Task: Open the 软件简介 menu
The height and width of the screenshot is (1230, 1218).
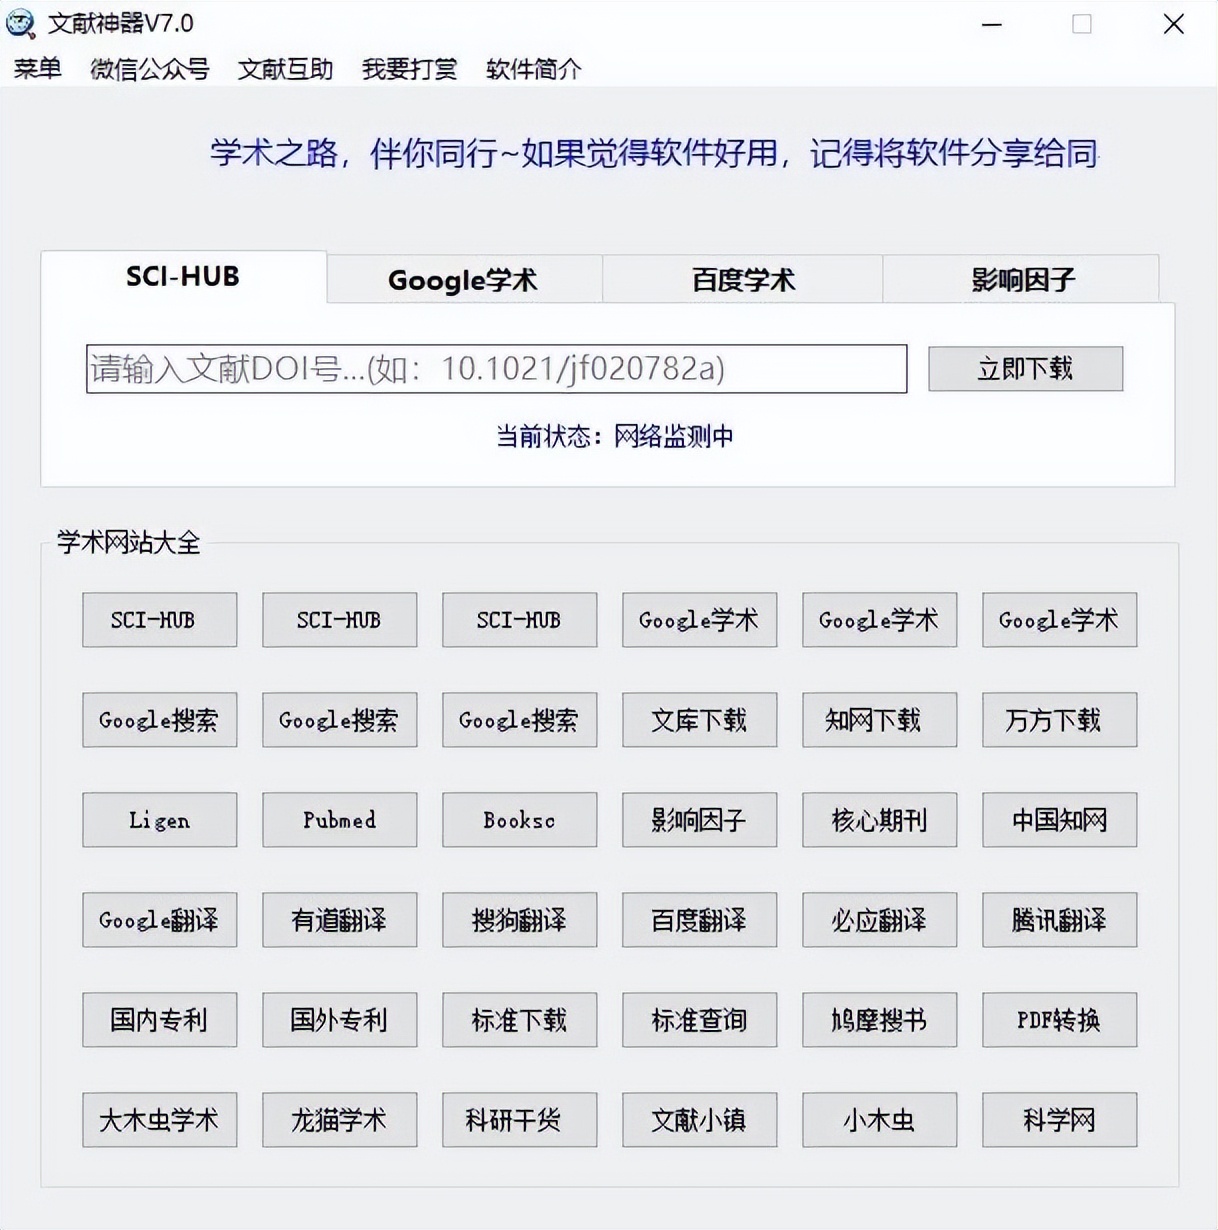Action: [x=533, y=69]
